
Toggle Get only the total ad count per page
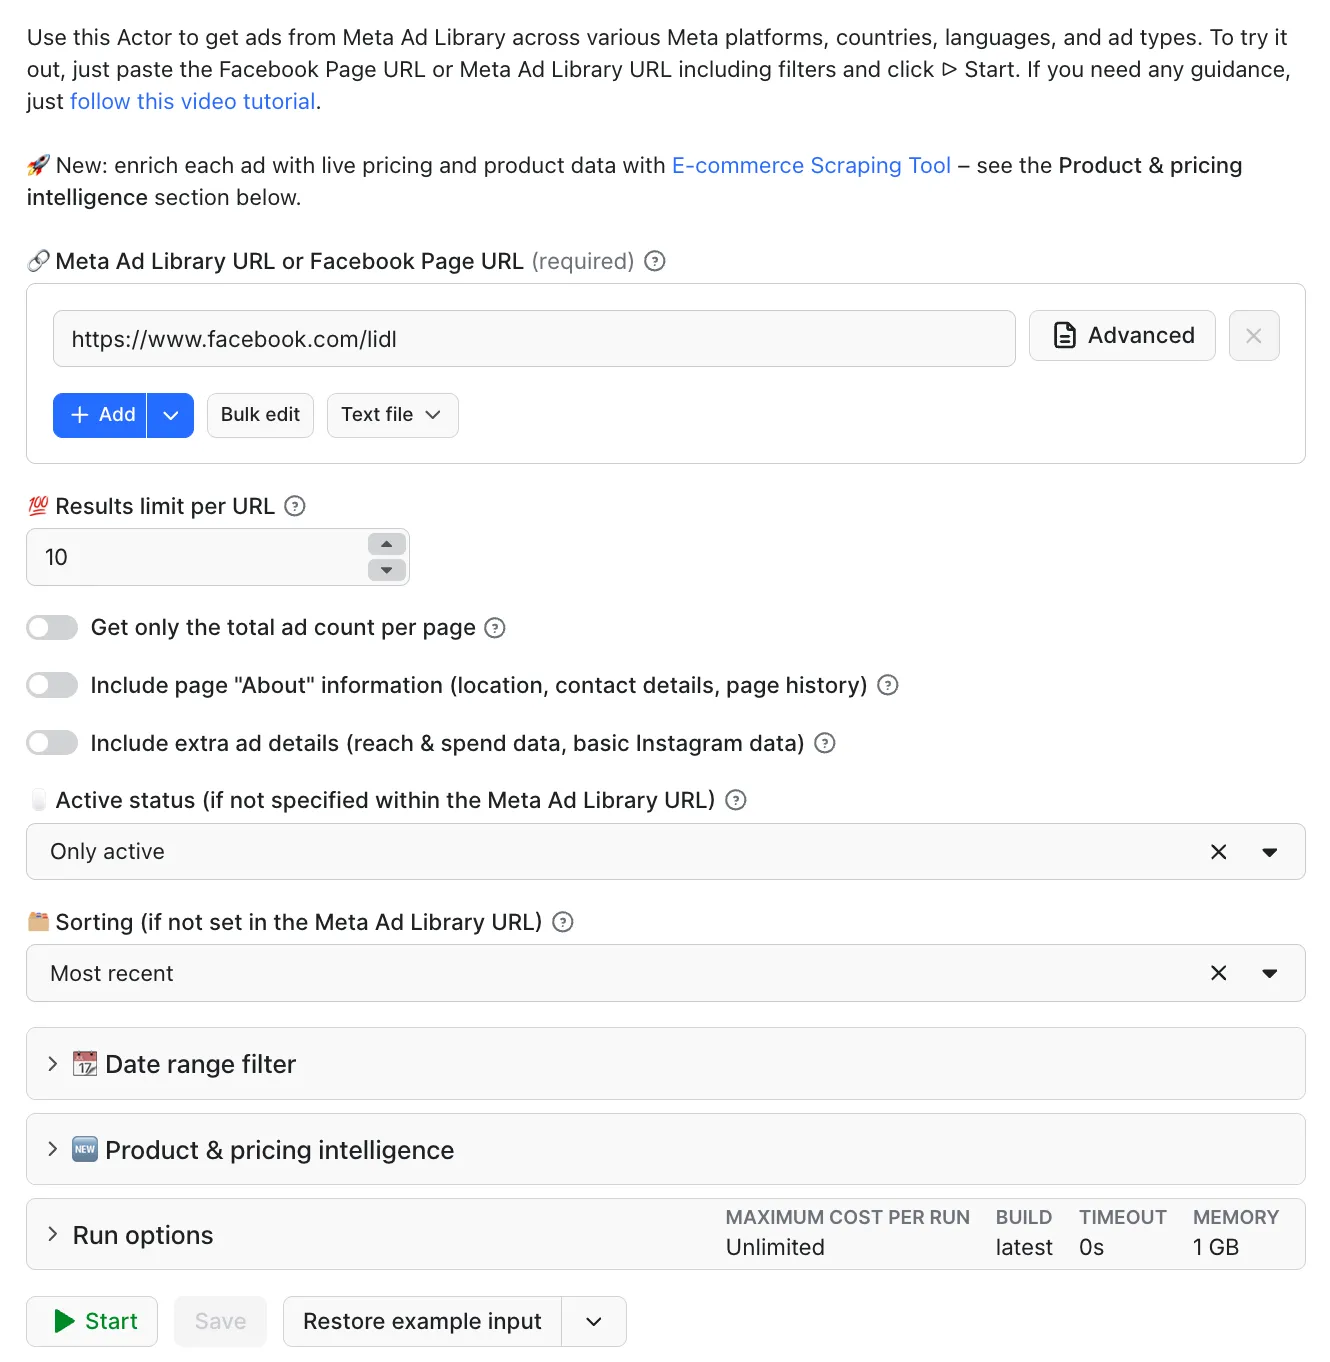(52, 628)
